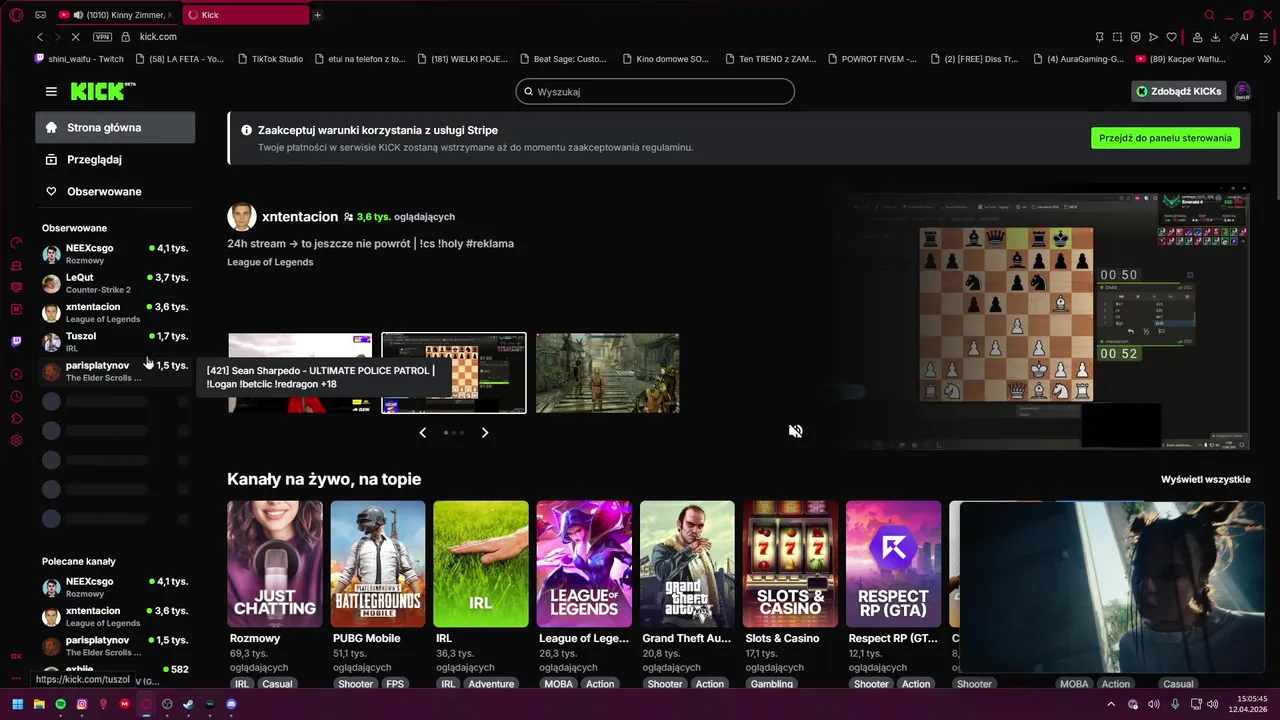Viewport: 1280px width, 720px height.
Task: Switch to the YouTube Kinny Zimmer tab
Action: 118,15
